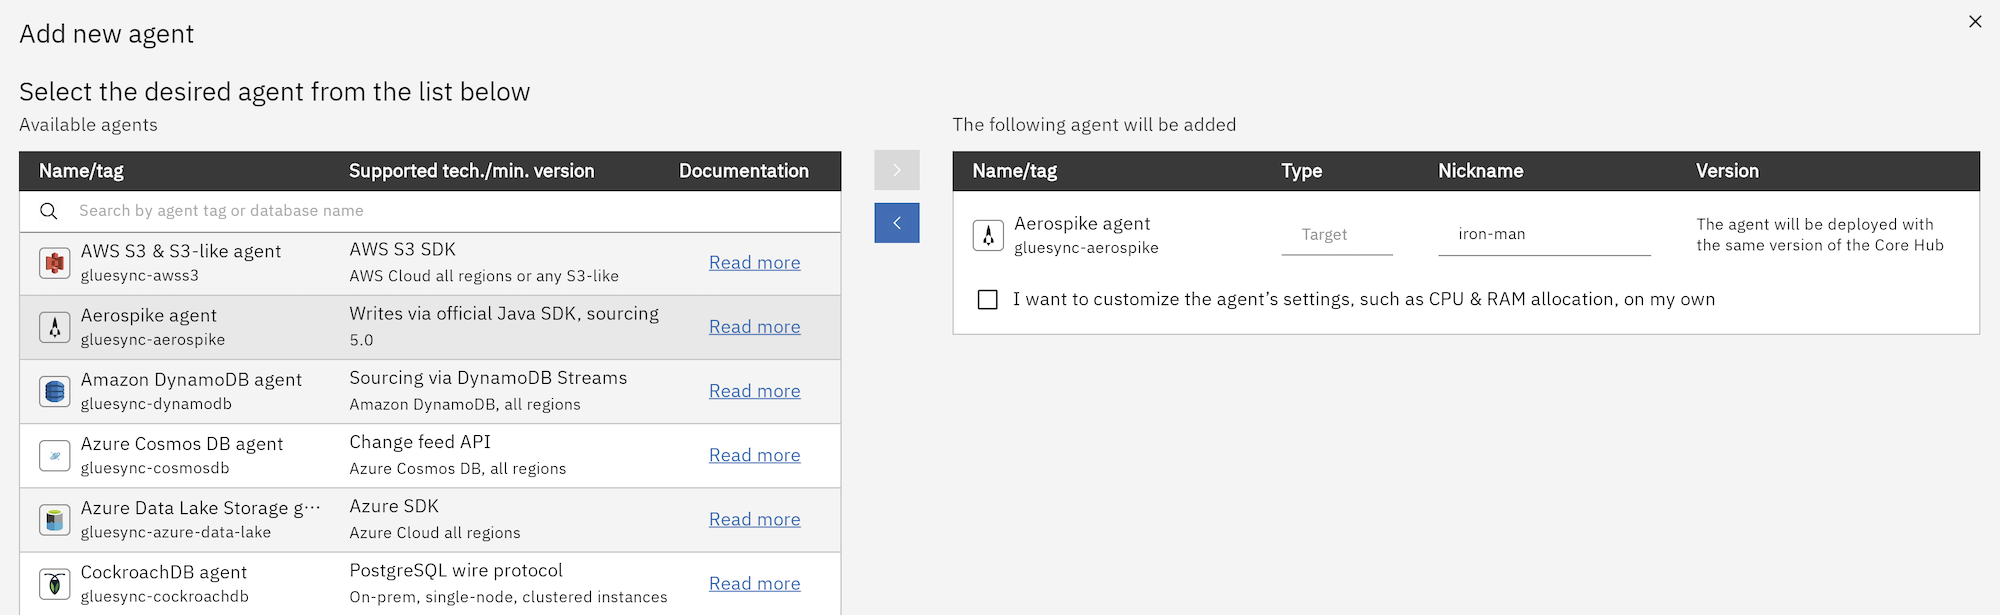Click the Target type input field
This screenshot has height=615, width=2000.
[x=1337, y=234]
